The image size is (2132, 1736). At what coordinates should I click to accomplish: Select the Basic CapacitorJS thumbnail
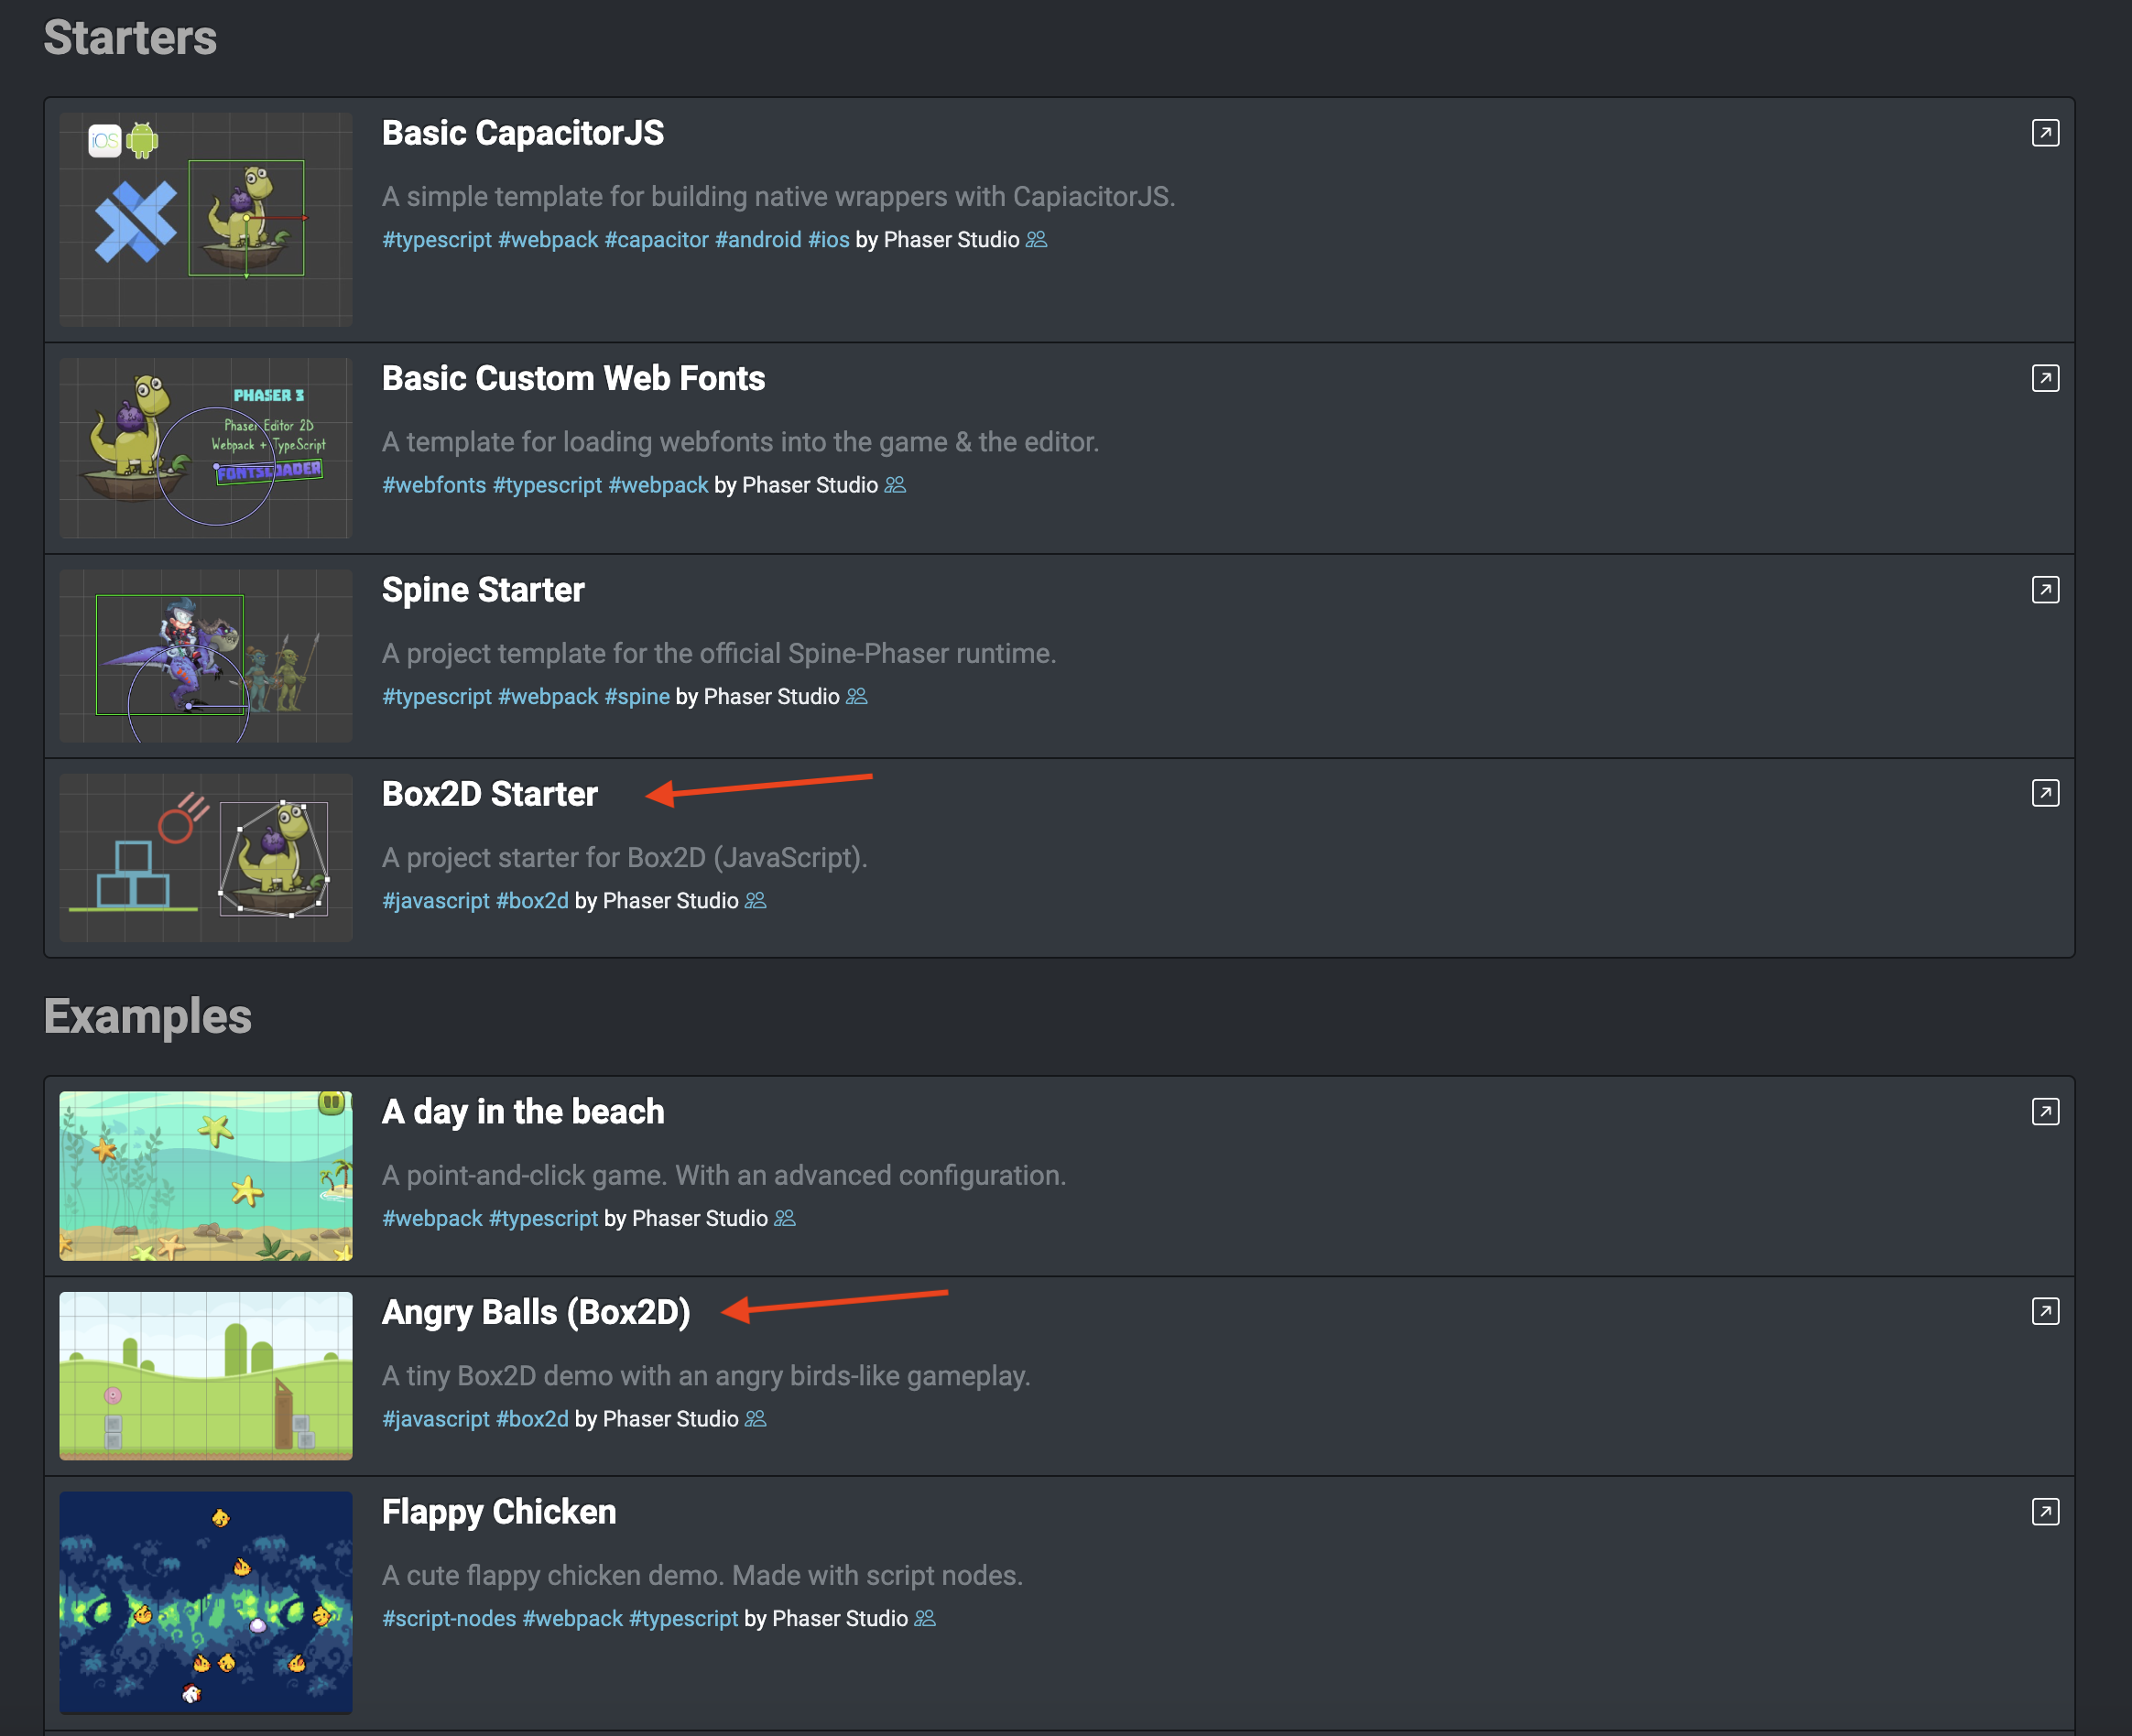(x=206, y=219)
